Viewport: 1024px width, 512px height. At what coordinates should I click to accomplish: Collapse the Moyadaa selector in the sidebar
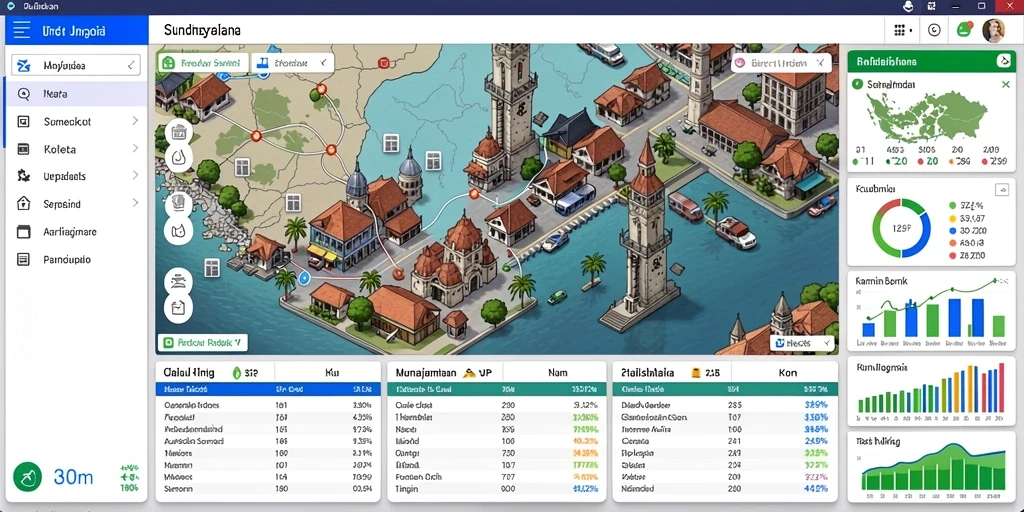131,65
